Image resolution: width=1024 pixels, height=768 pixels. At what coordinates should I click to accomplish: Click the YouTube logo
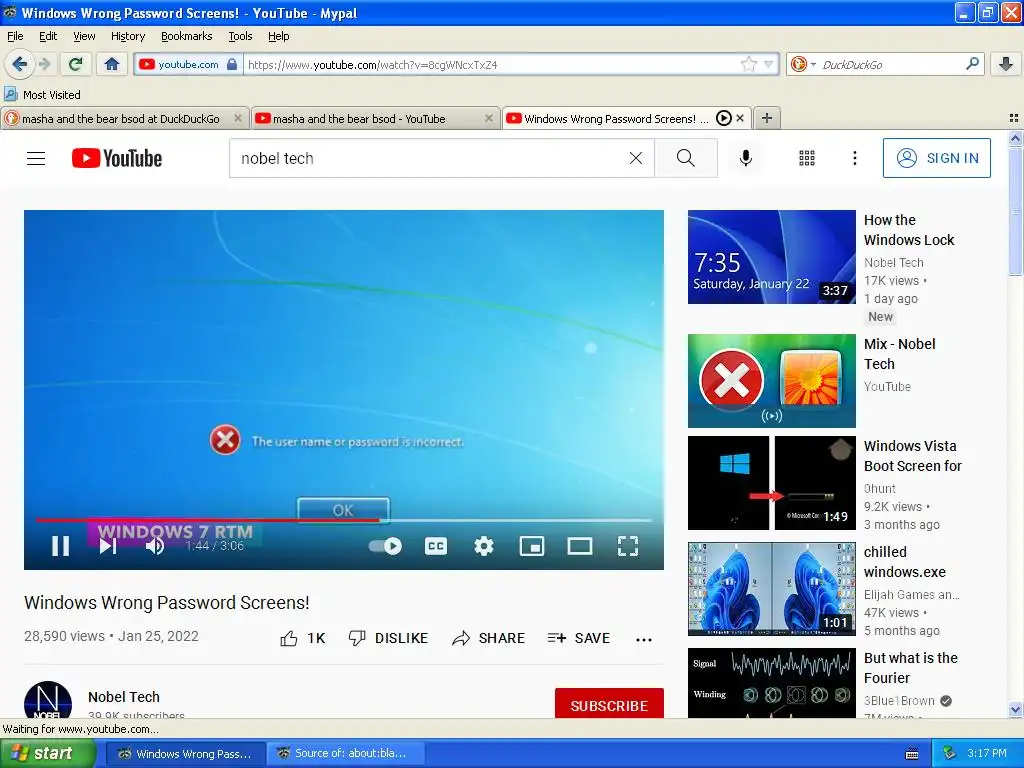(117, 158)
